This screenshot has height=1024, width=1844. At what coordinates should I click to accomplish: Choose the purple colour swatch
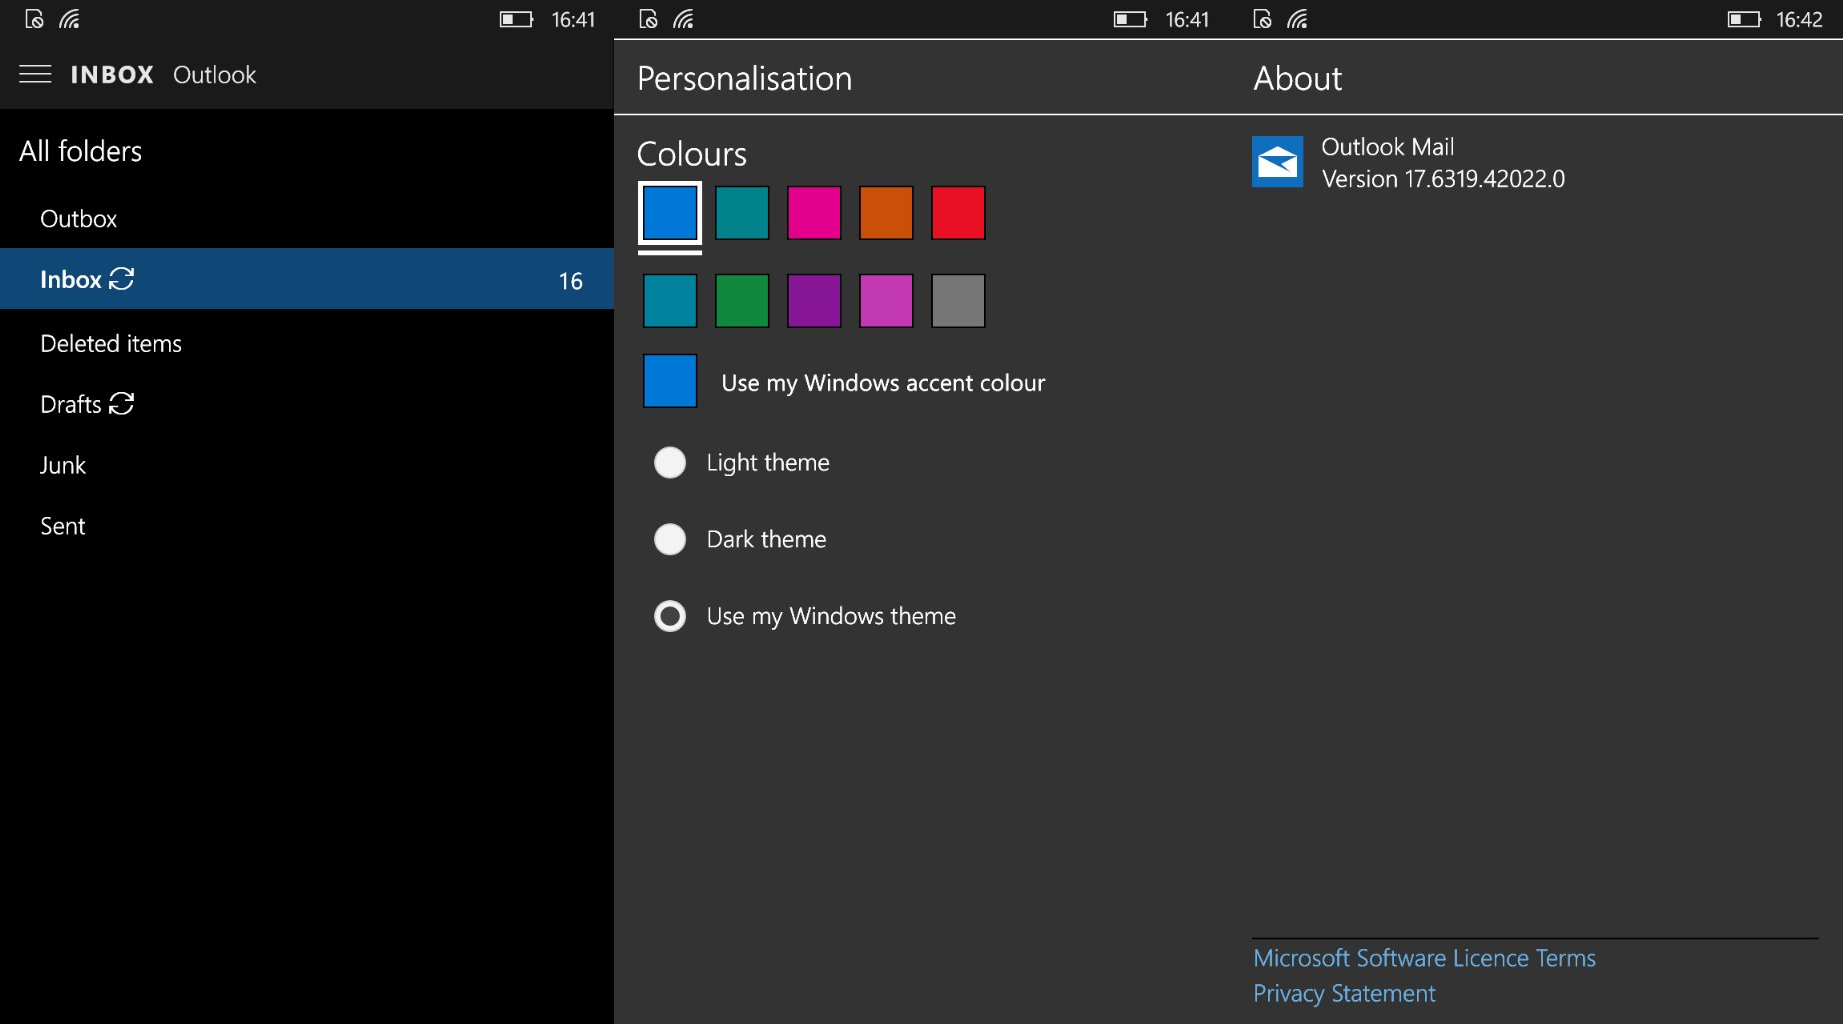point(814,301)
